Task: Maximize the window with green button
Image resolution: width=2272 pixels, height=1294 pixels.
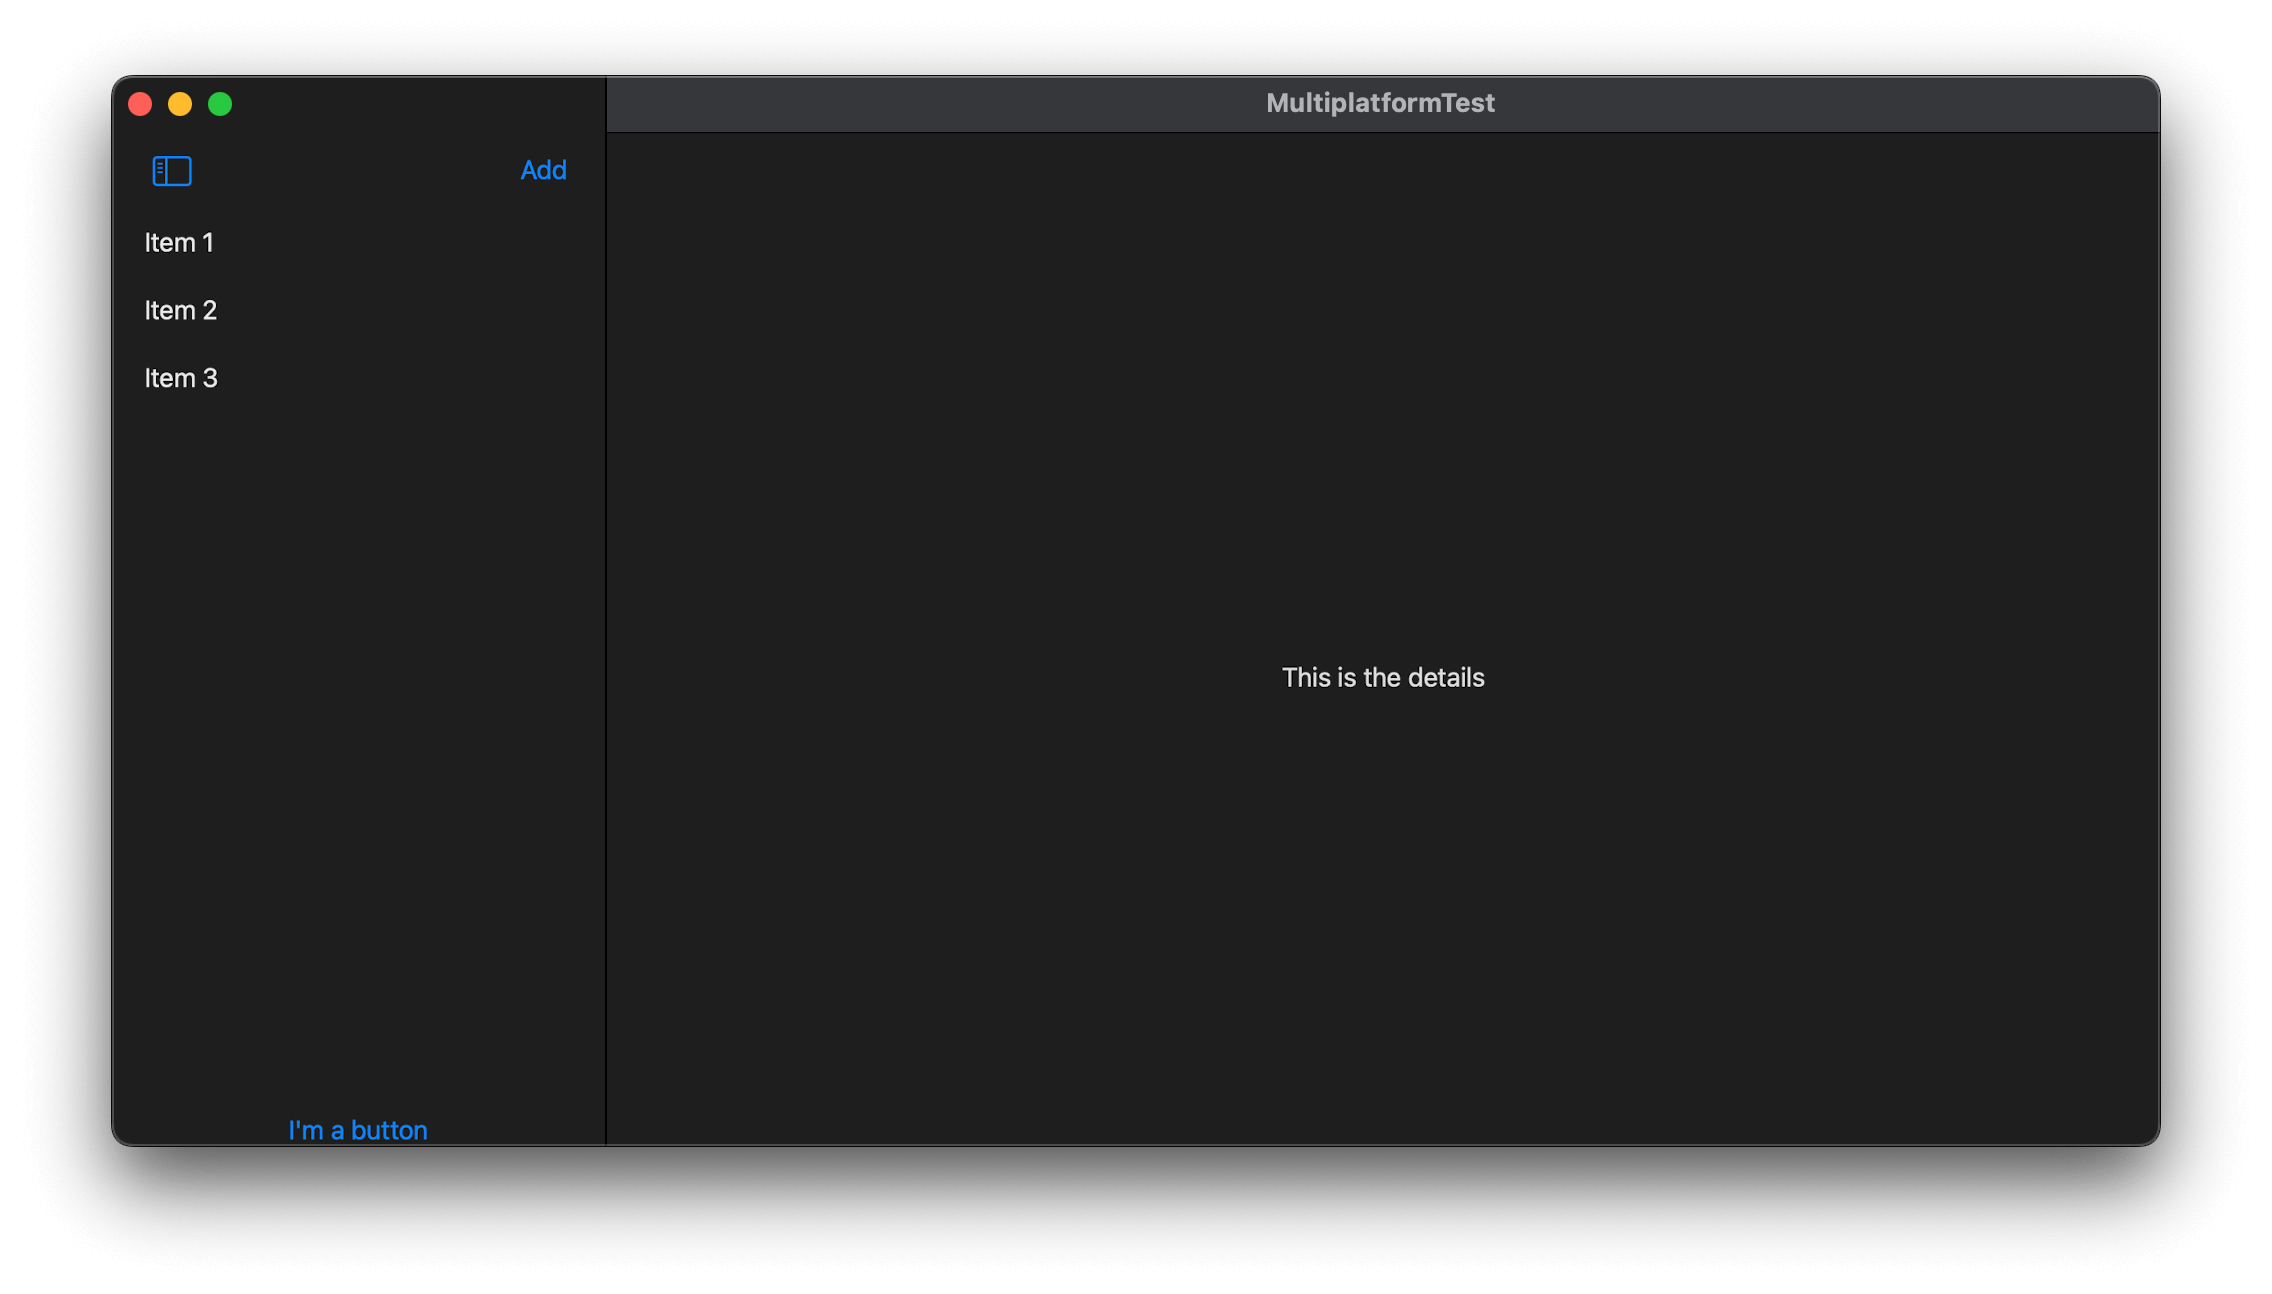Action: tap(220, 104)
